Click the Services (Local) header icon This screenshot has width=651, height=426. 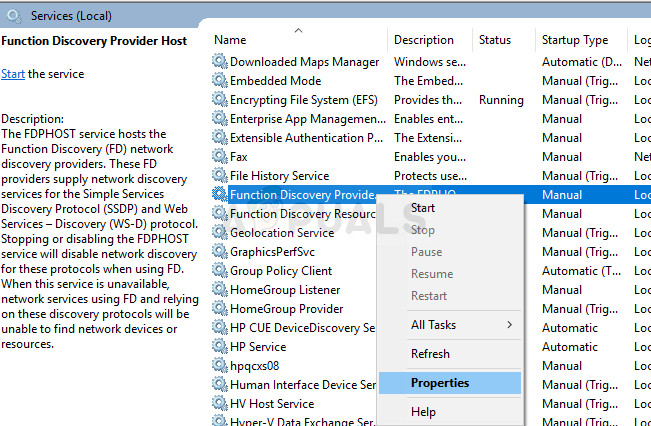(15, 16)
